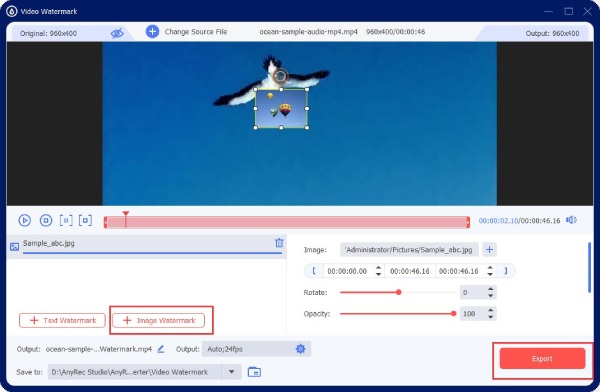This screenshot has height=392, width=600.
Task: Export the watermarked video
Action: (542, 359)
